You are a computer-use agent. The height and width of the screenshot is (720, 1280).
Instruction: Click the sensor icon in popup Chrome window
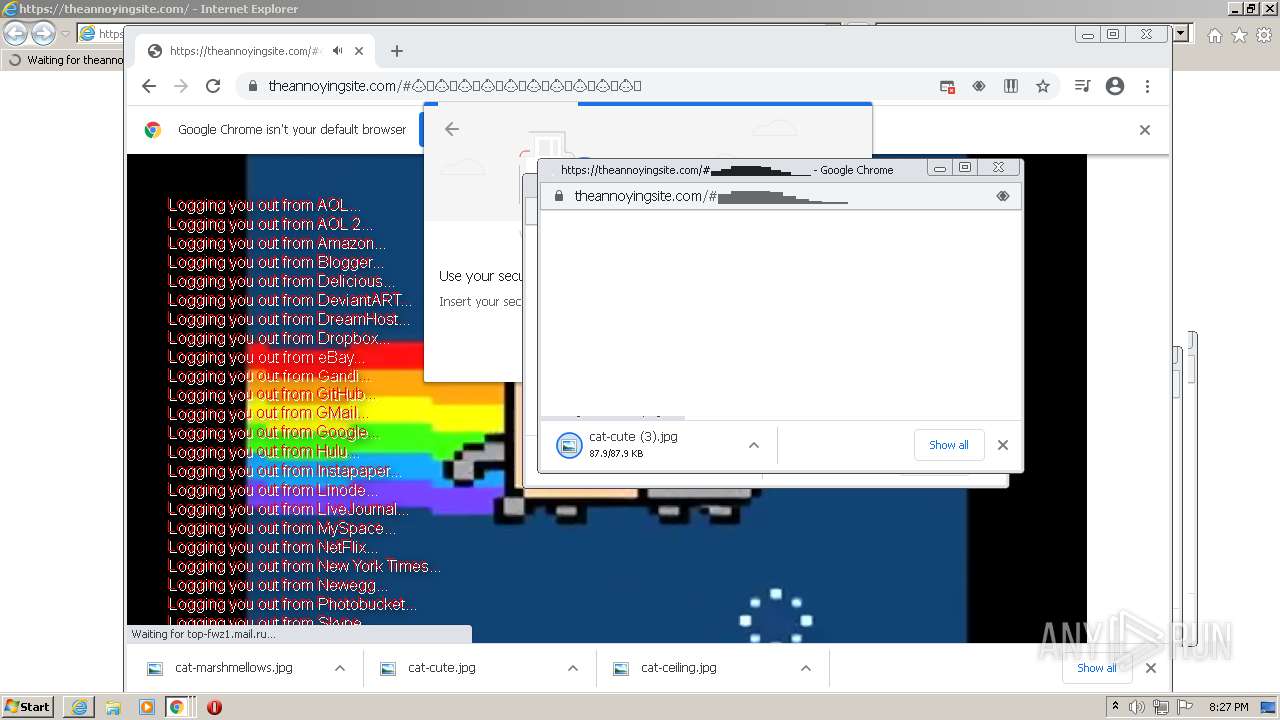tap(1002, 196)
